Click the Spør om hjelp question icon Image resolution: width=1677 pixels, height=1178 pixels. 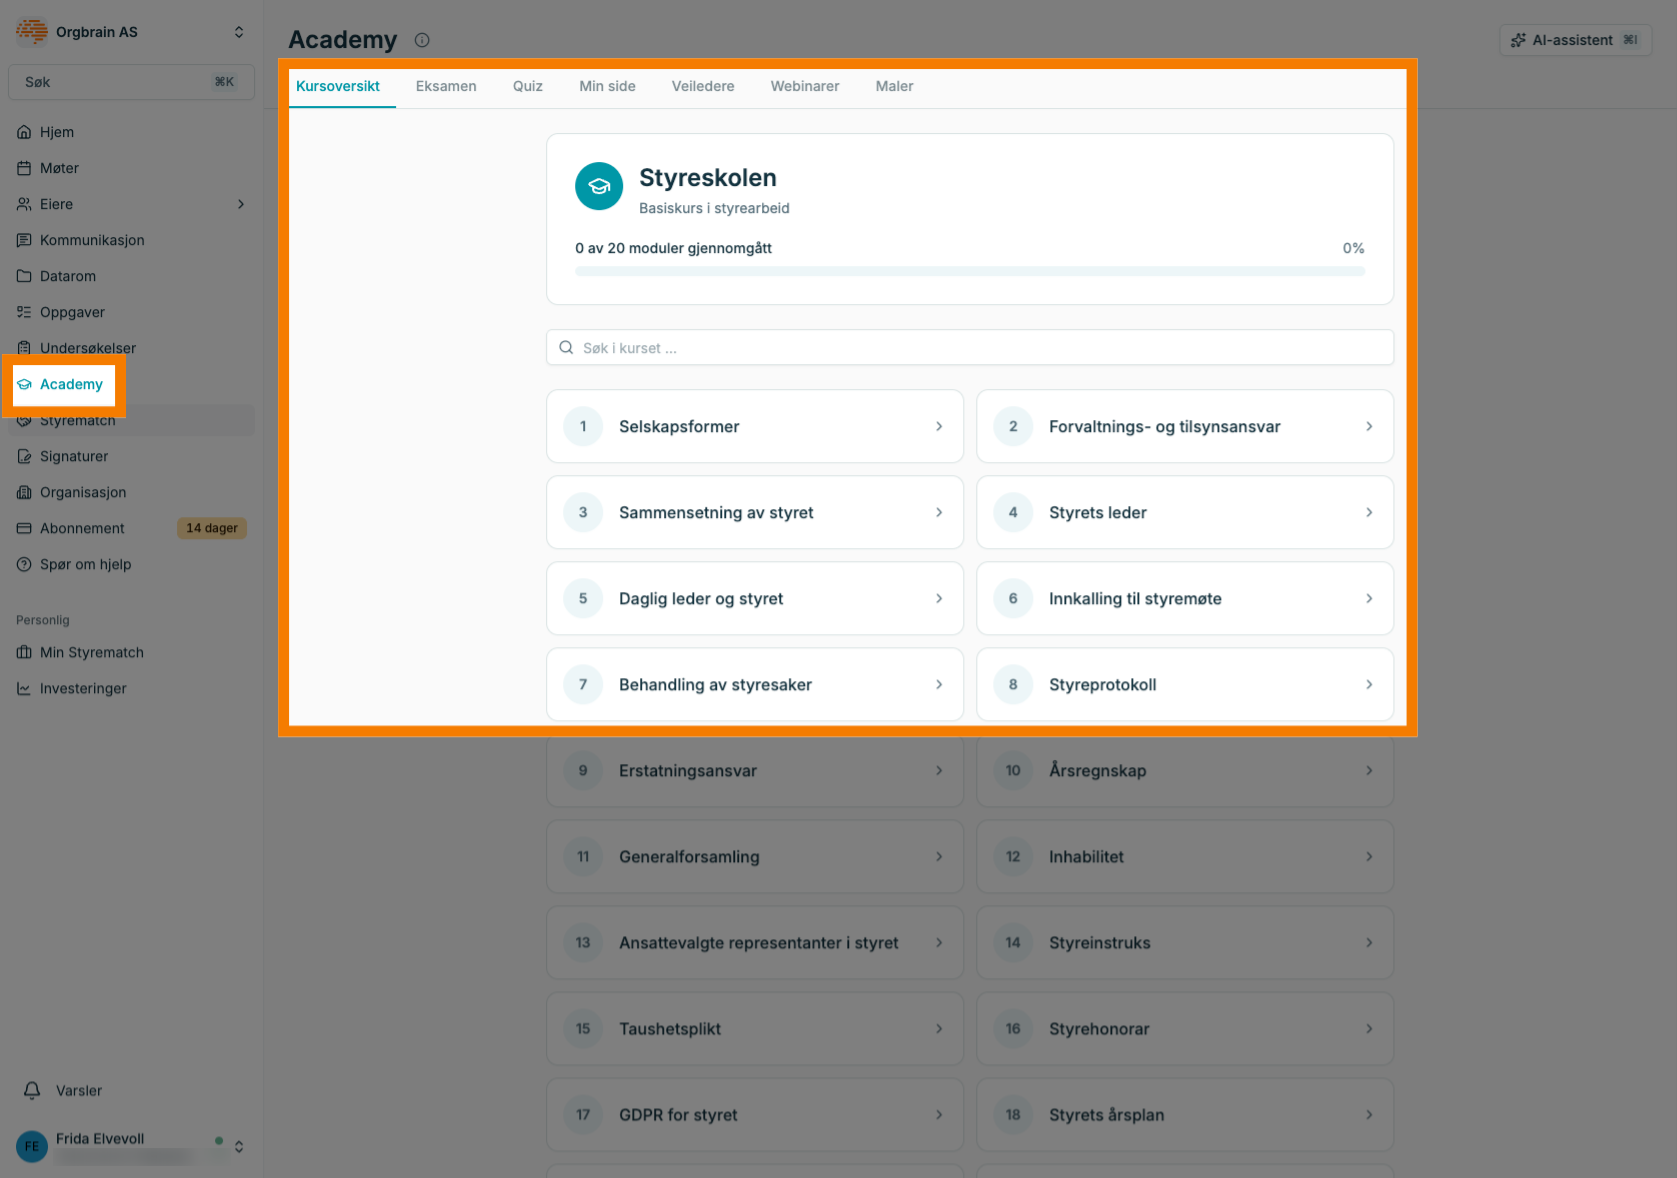point(24,564)
